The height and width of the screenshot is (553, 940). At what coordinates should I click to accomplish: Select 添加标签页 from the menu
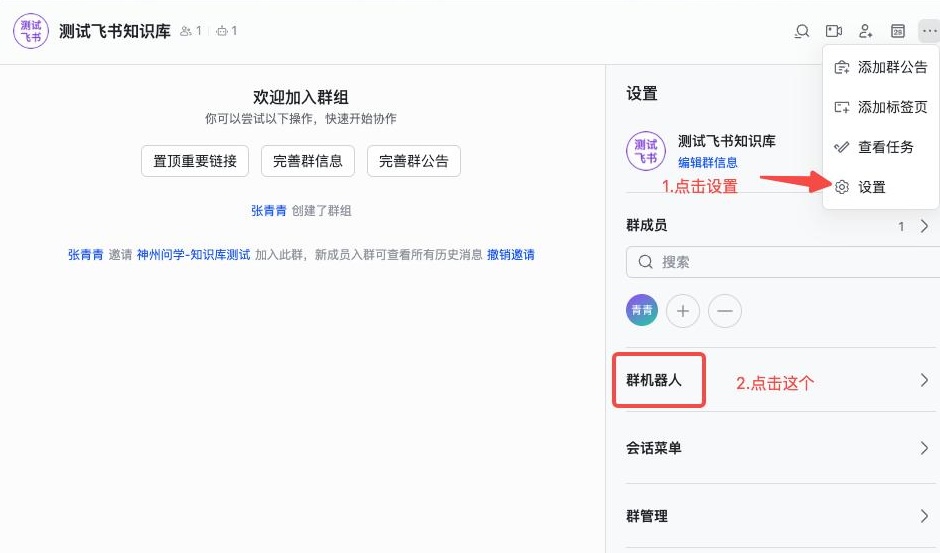881,107
